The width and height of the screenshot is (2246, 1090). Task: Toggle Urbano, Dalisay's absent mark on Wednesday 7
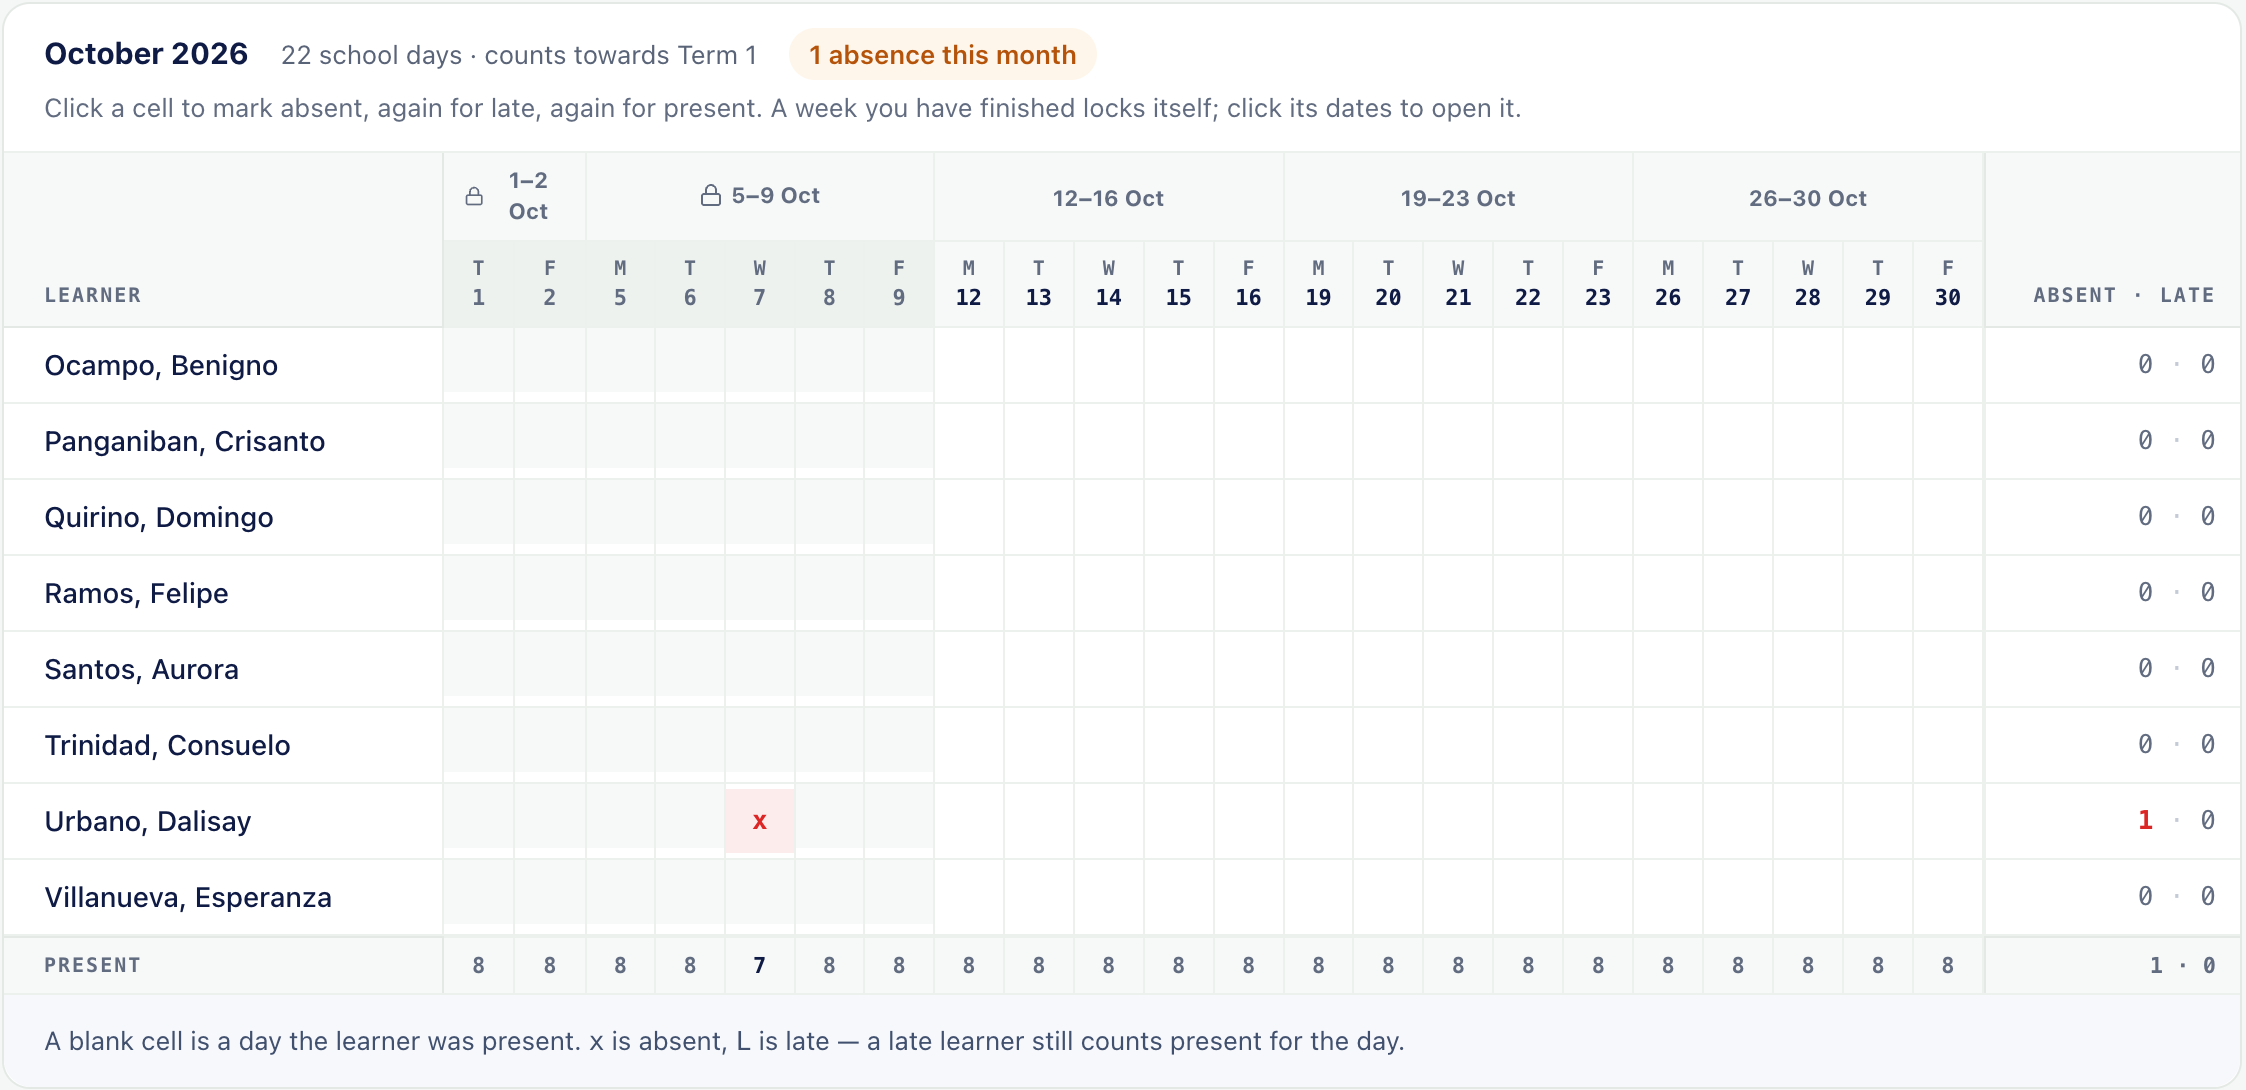(760, 821)
